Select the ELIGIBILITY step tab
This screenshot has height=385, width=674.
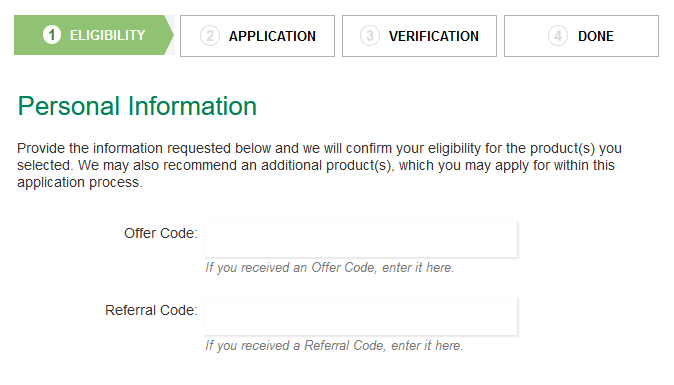coord(94,35)
